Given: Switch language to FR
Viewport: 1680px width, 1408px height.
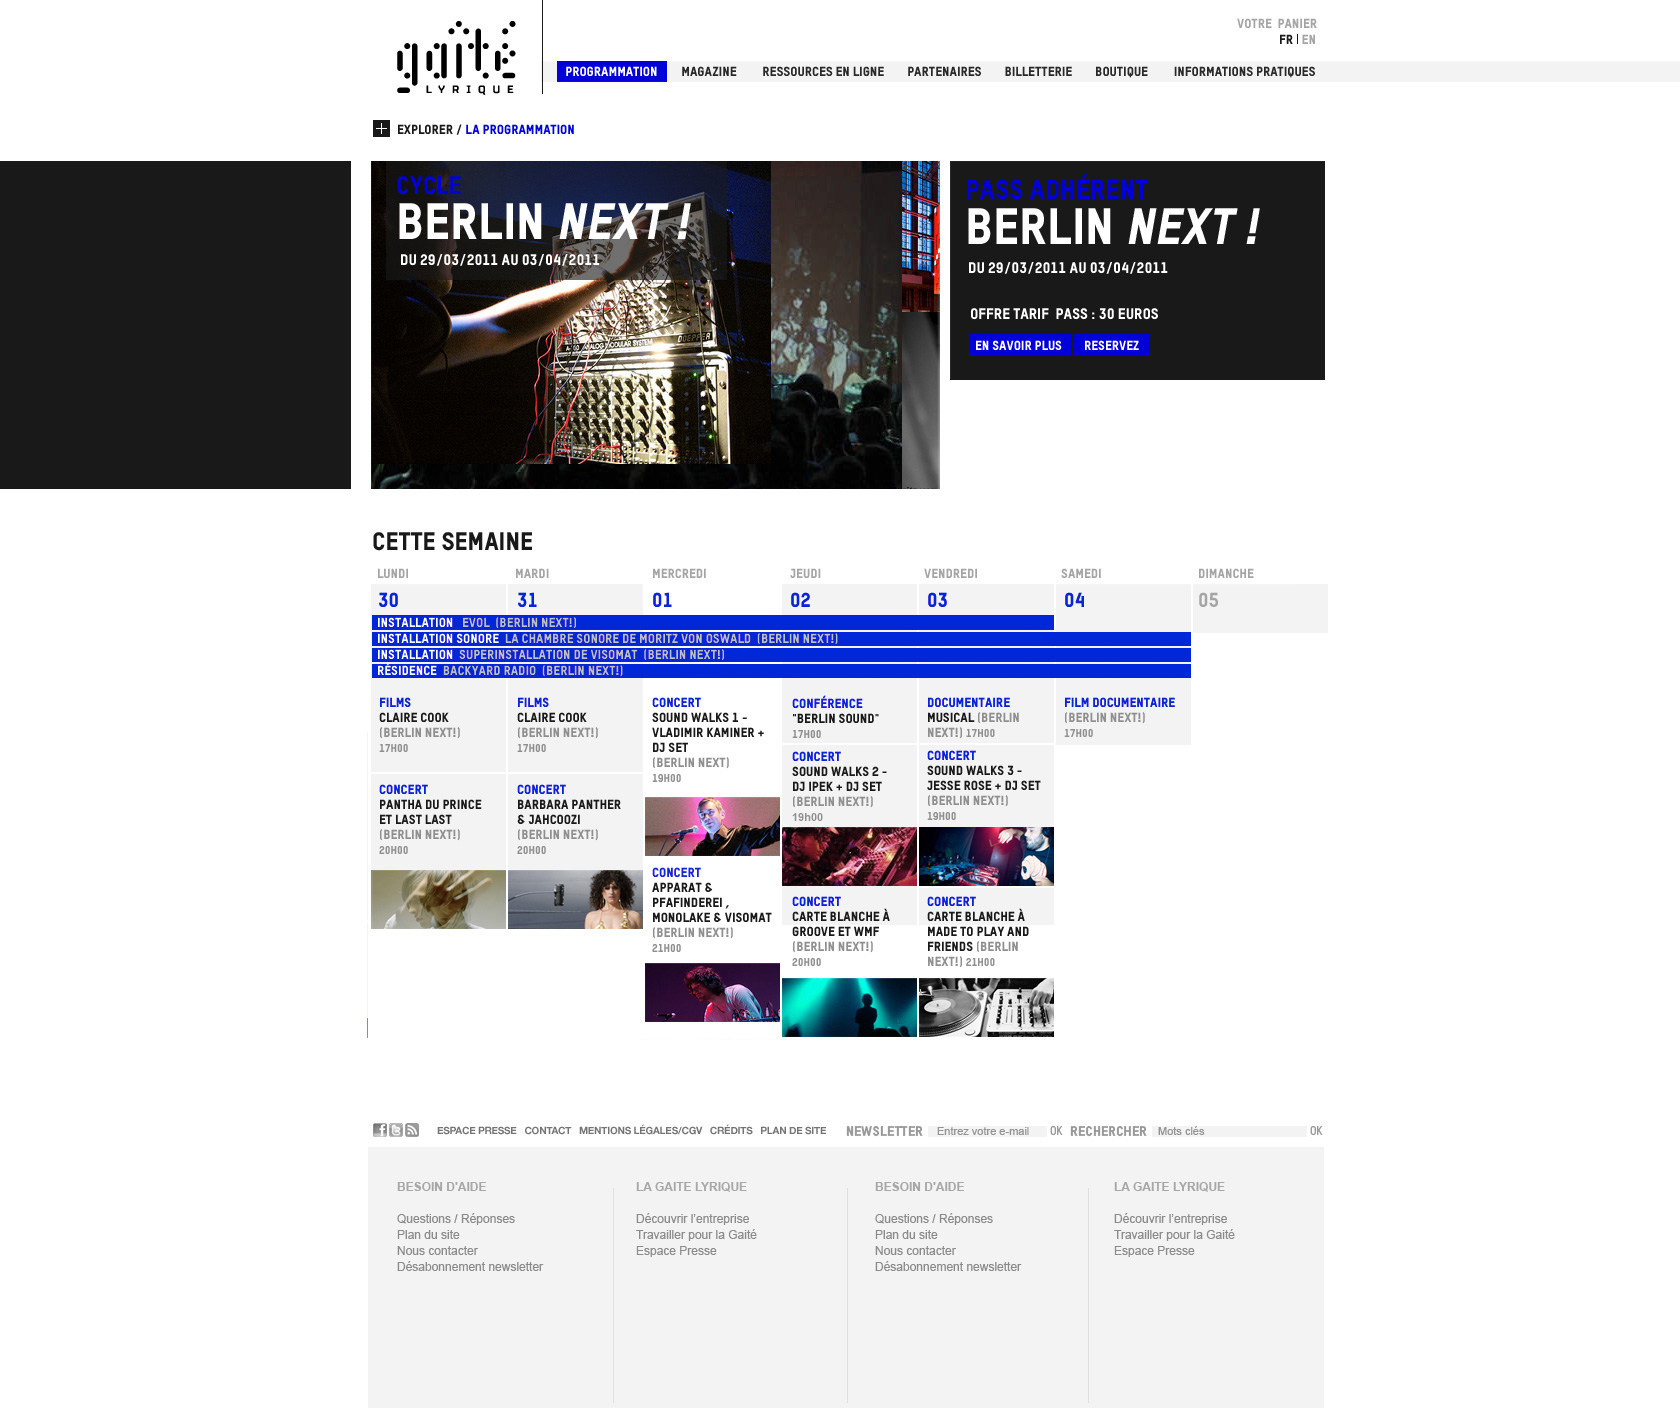Looking at the screenshot, I should point(1286,40).
